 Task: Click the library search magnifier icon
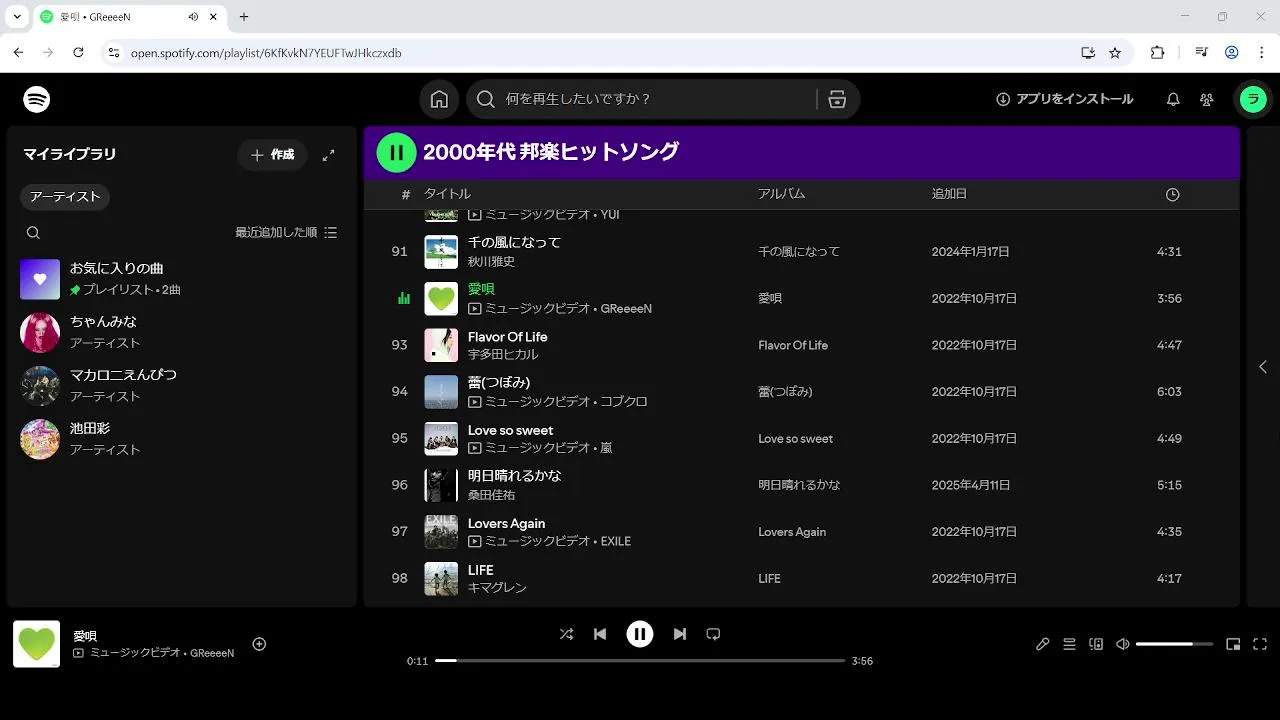(33, 232)
